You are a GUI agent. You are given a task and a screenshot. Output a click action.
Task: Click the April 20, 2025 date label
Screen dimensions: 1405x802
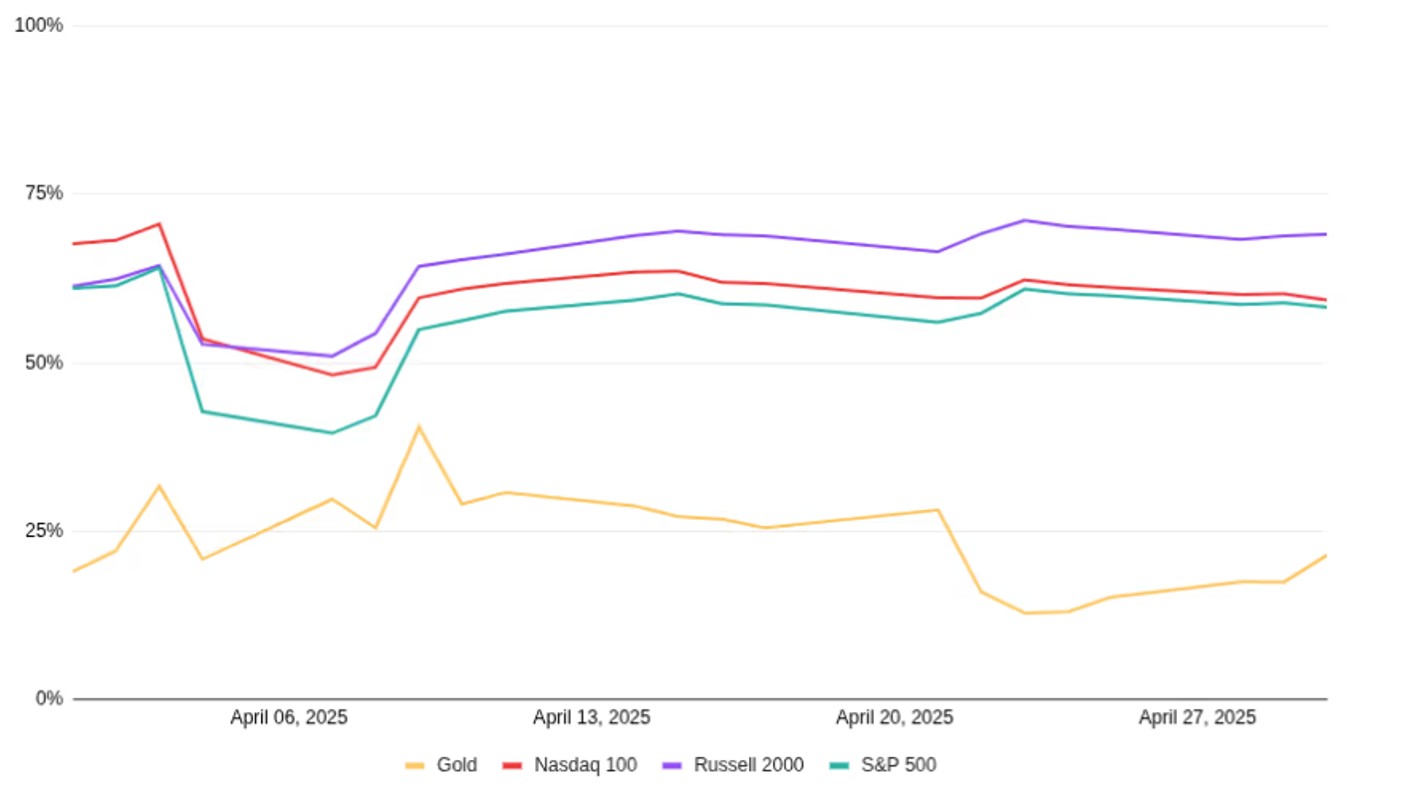tap(894, 718)
